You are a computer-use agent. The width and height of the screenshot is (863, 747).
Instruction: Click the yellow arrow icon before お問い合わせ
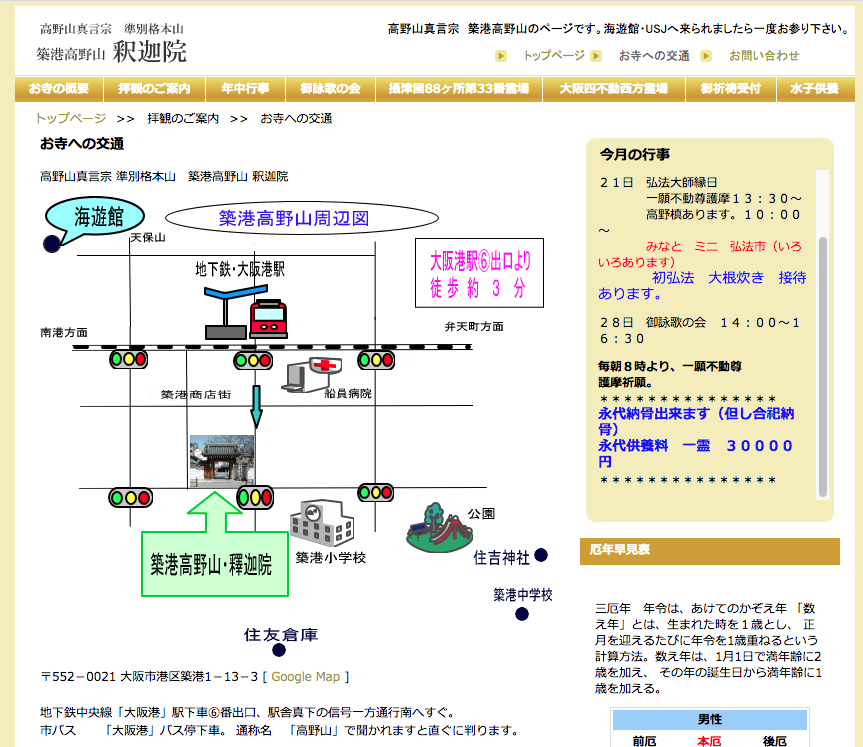click(706, 56)
